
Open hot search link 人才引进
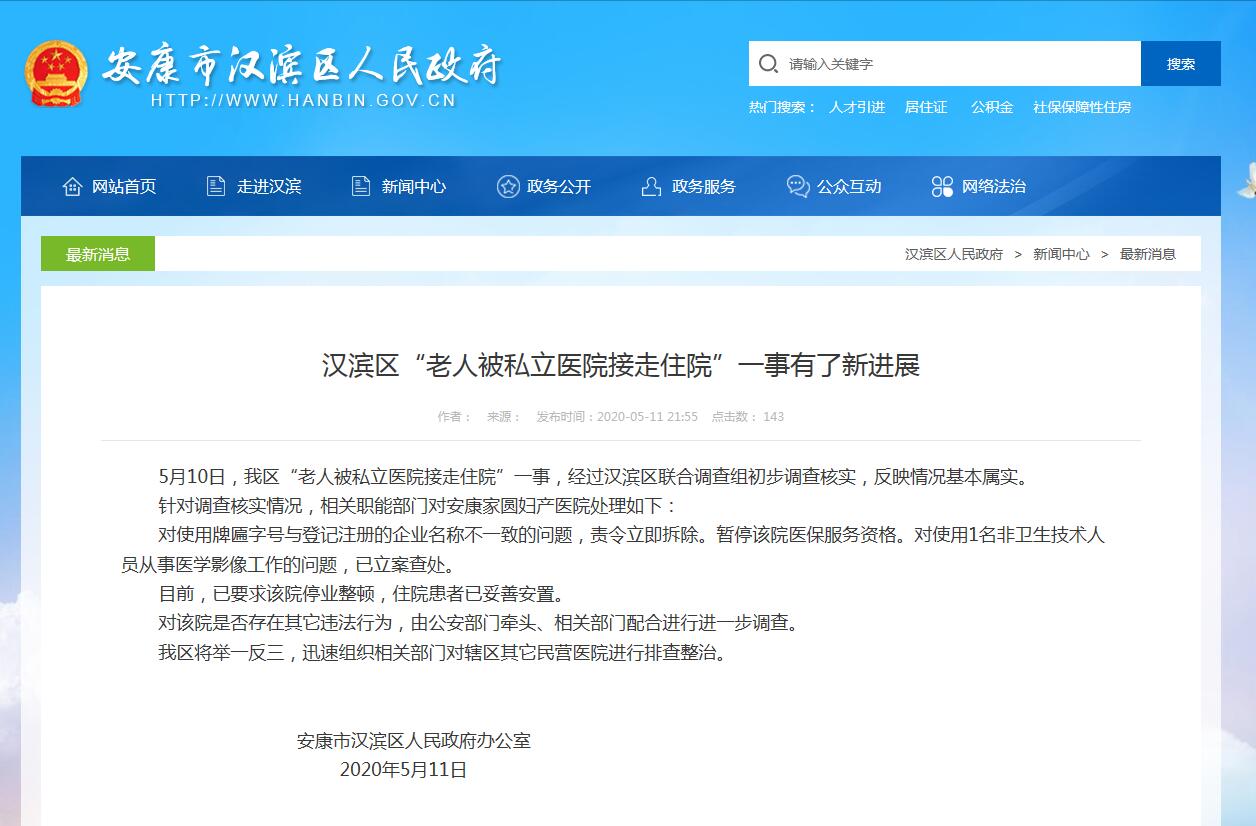click(x=857, y=107)
